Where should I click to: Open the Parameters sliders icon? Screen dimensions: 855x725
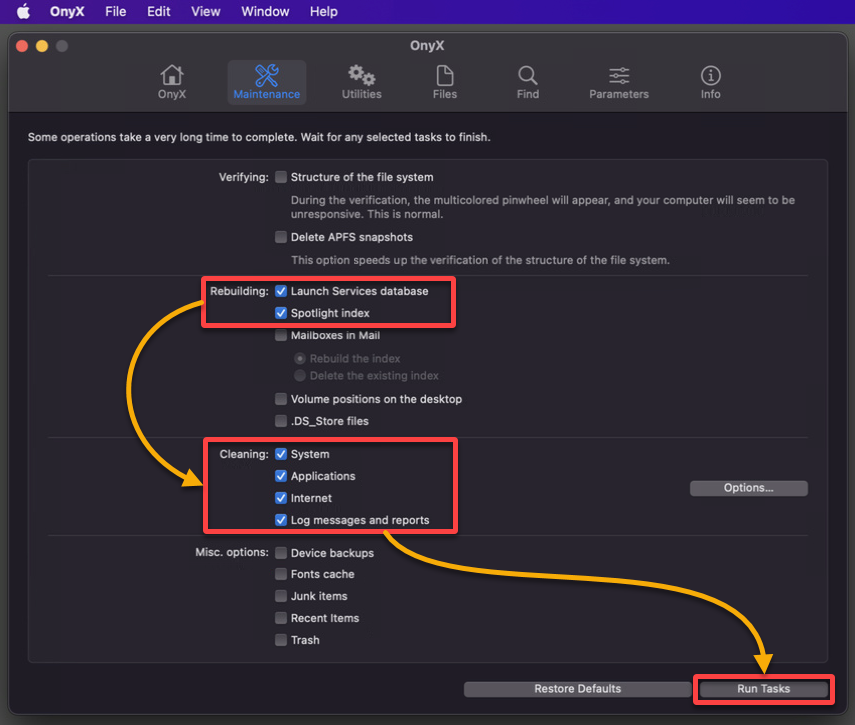[x=619, y=75]
